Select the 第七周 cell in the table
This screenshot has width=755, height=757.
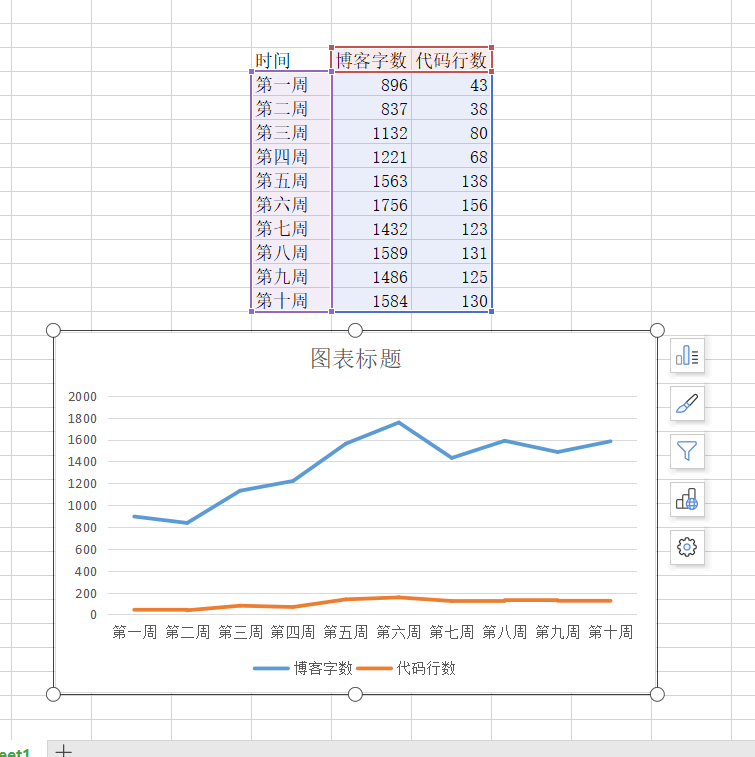pos(292,228)
